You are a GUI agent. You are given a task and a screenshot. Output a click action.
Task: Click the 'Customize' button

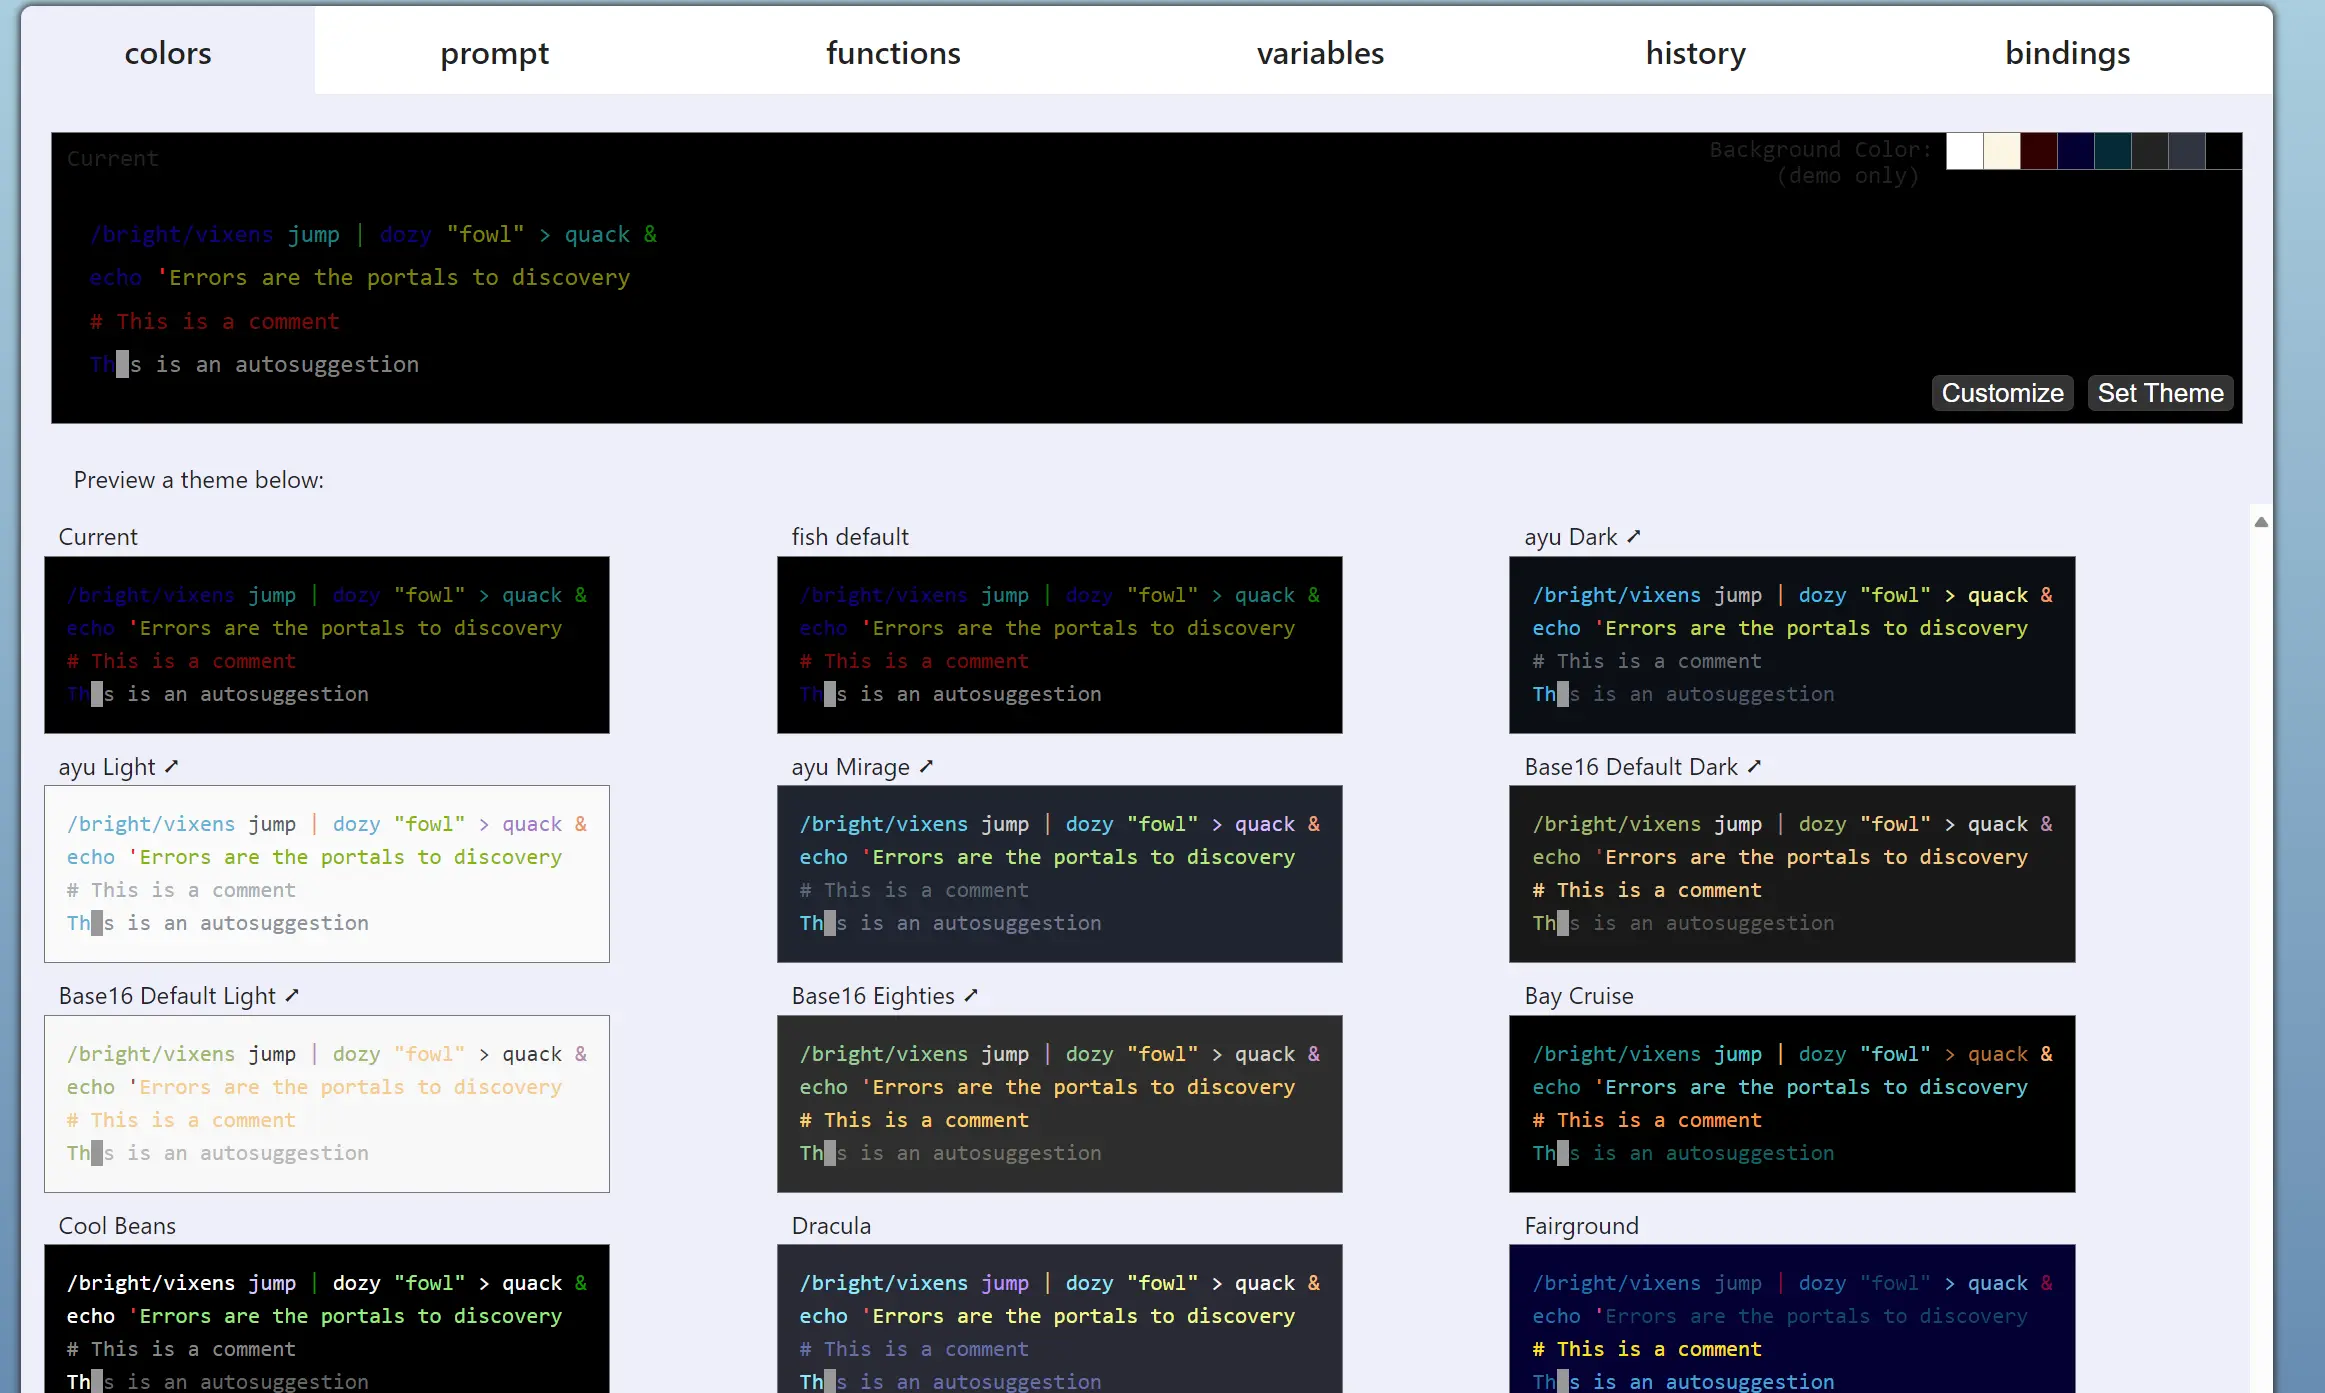[x=2002, y=391]
